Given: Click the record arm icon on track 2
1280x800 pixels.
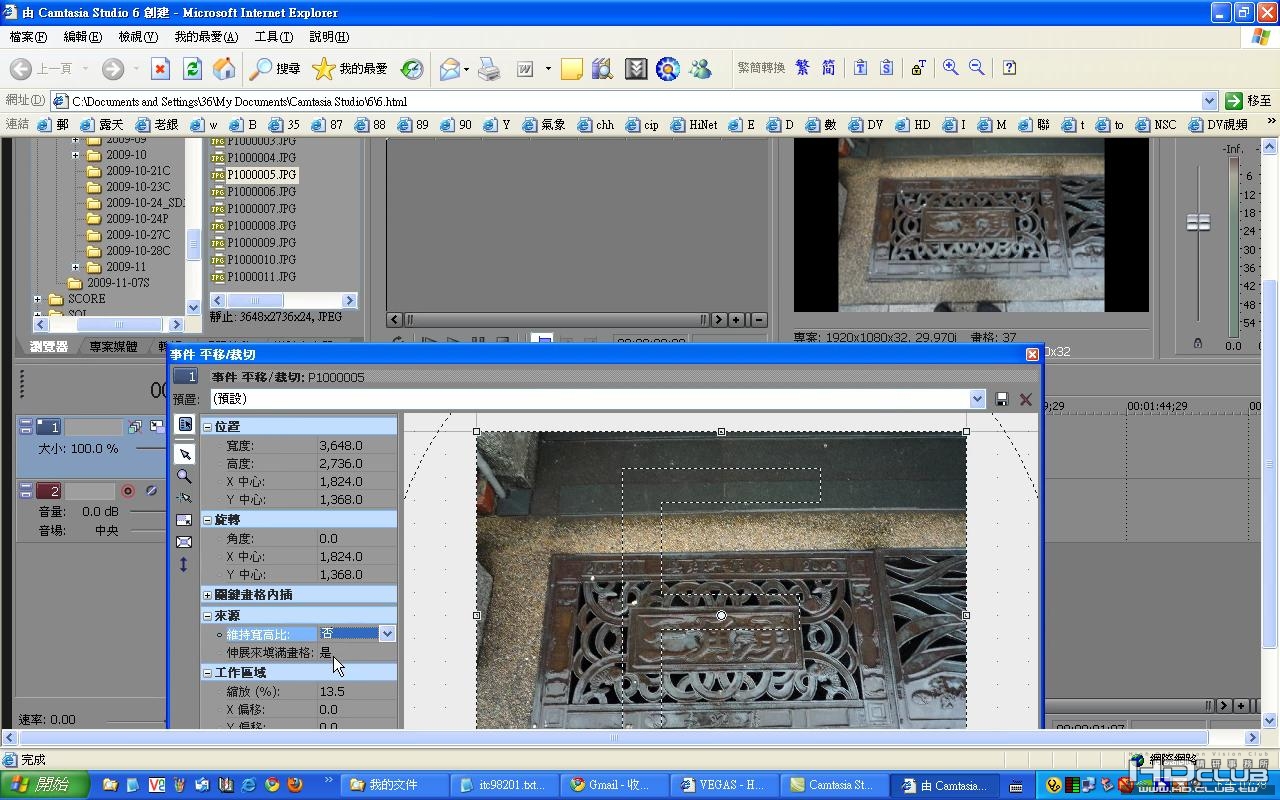Looking at the screenshot, I should click(128, 491).
